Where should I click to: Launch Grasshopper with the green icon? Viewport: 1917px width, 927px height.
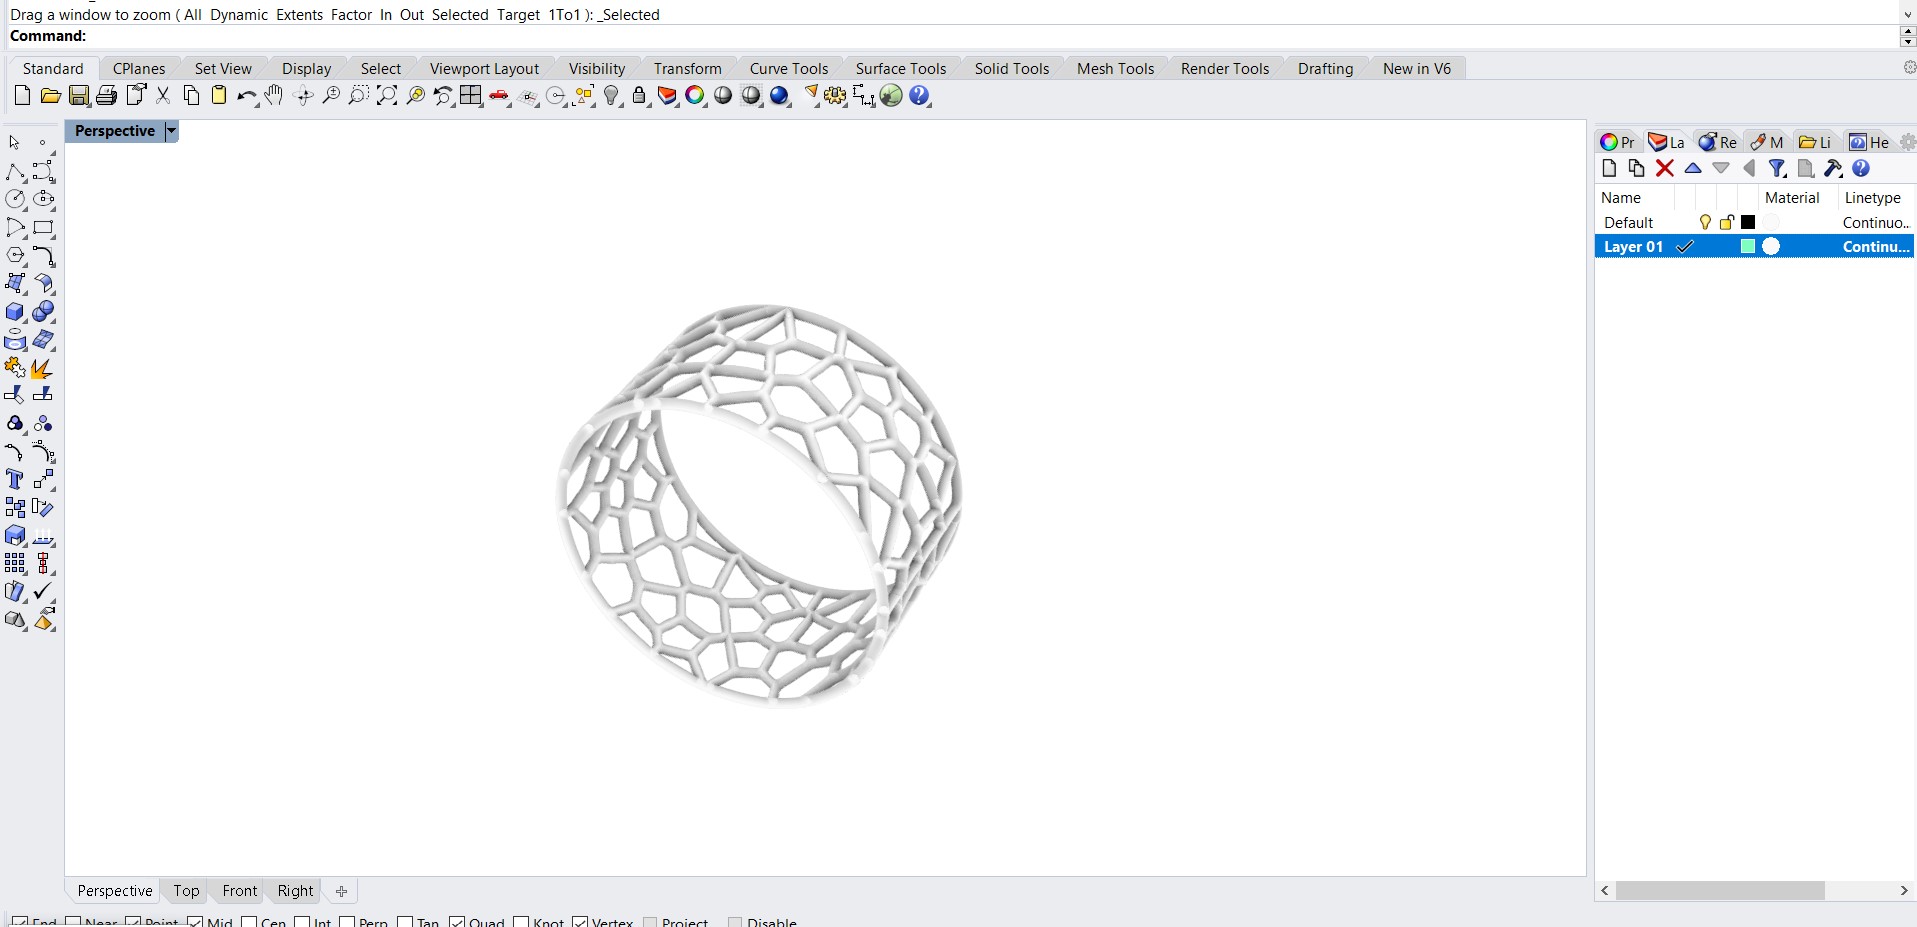891,96
